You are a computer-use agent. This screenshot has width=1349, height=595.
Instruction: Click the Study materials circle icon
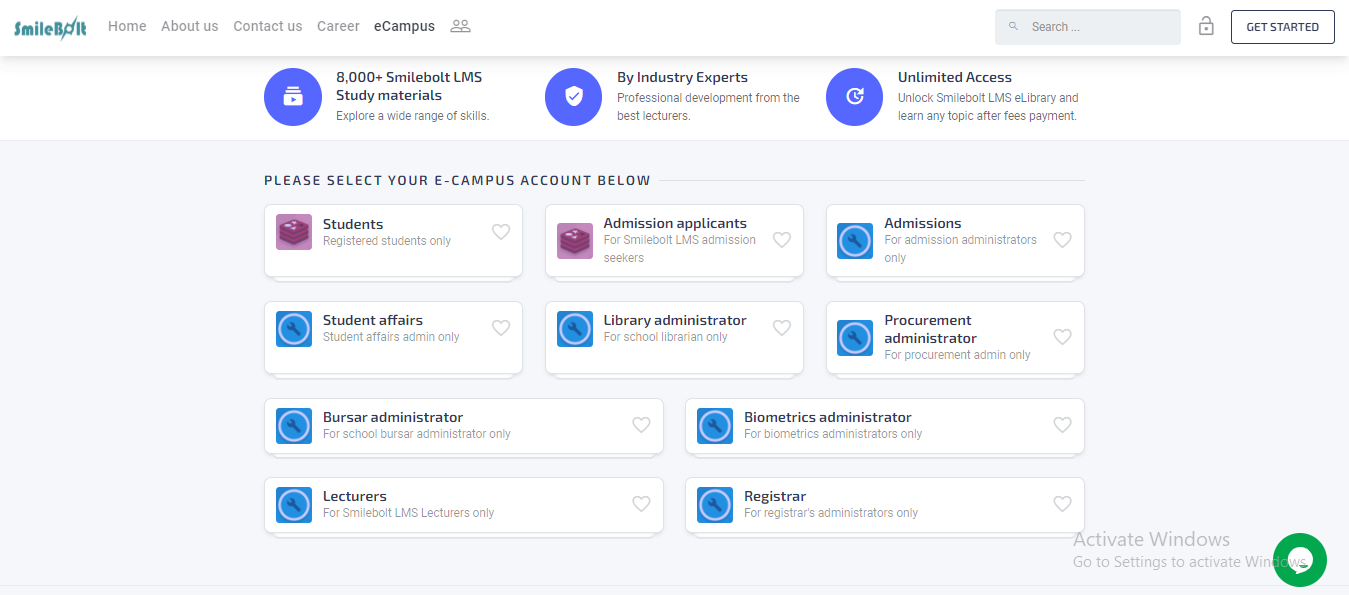click(292, 97)
